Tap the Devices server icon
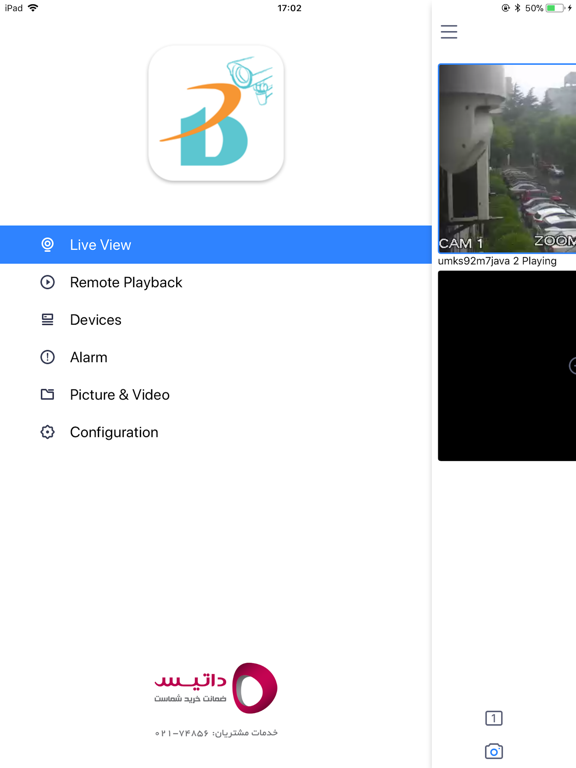576x768 pixels. click(x=48, y=320)
